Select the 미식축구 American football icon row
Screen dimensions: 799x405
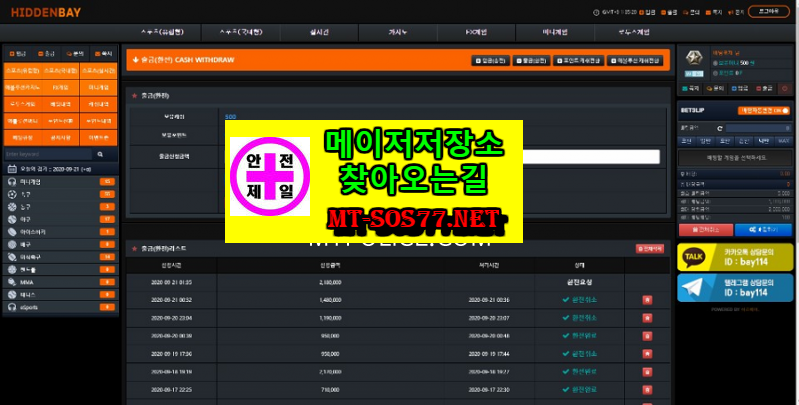pyautogui.click(x=61, y=257)
